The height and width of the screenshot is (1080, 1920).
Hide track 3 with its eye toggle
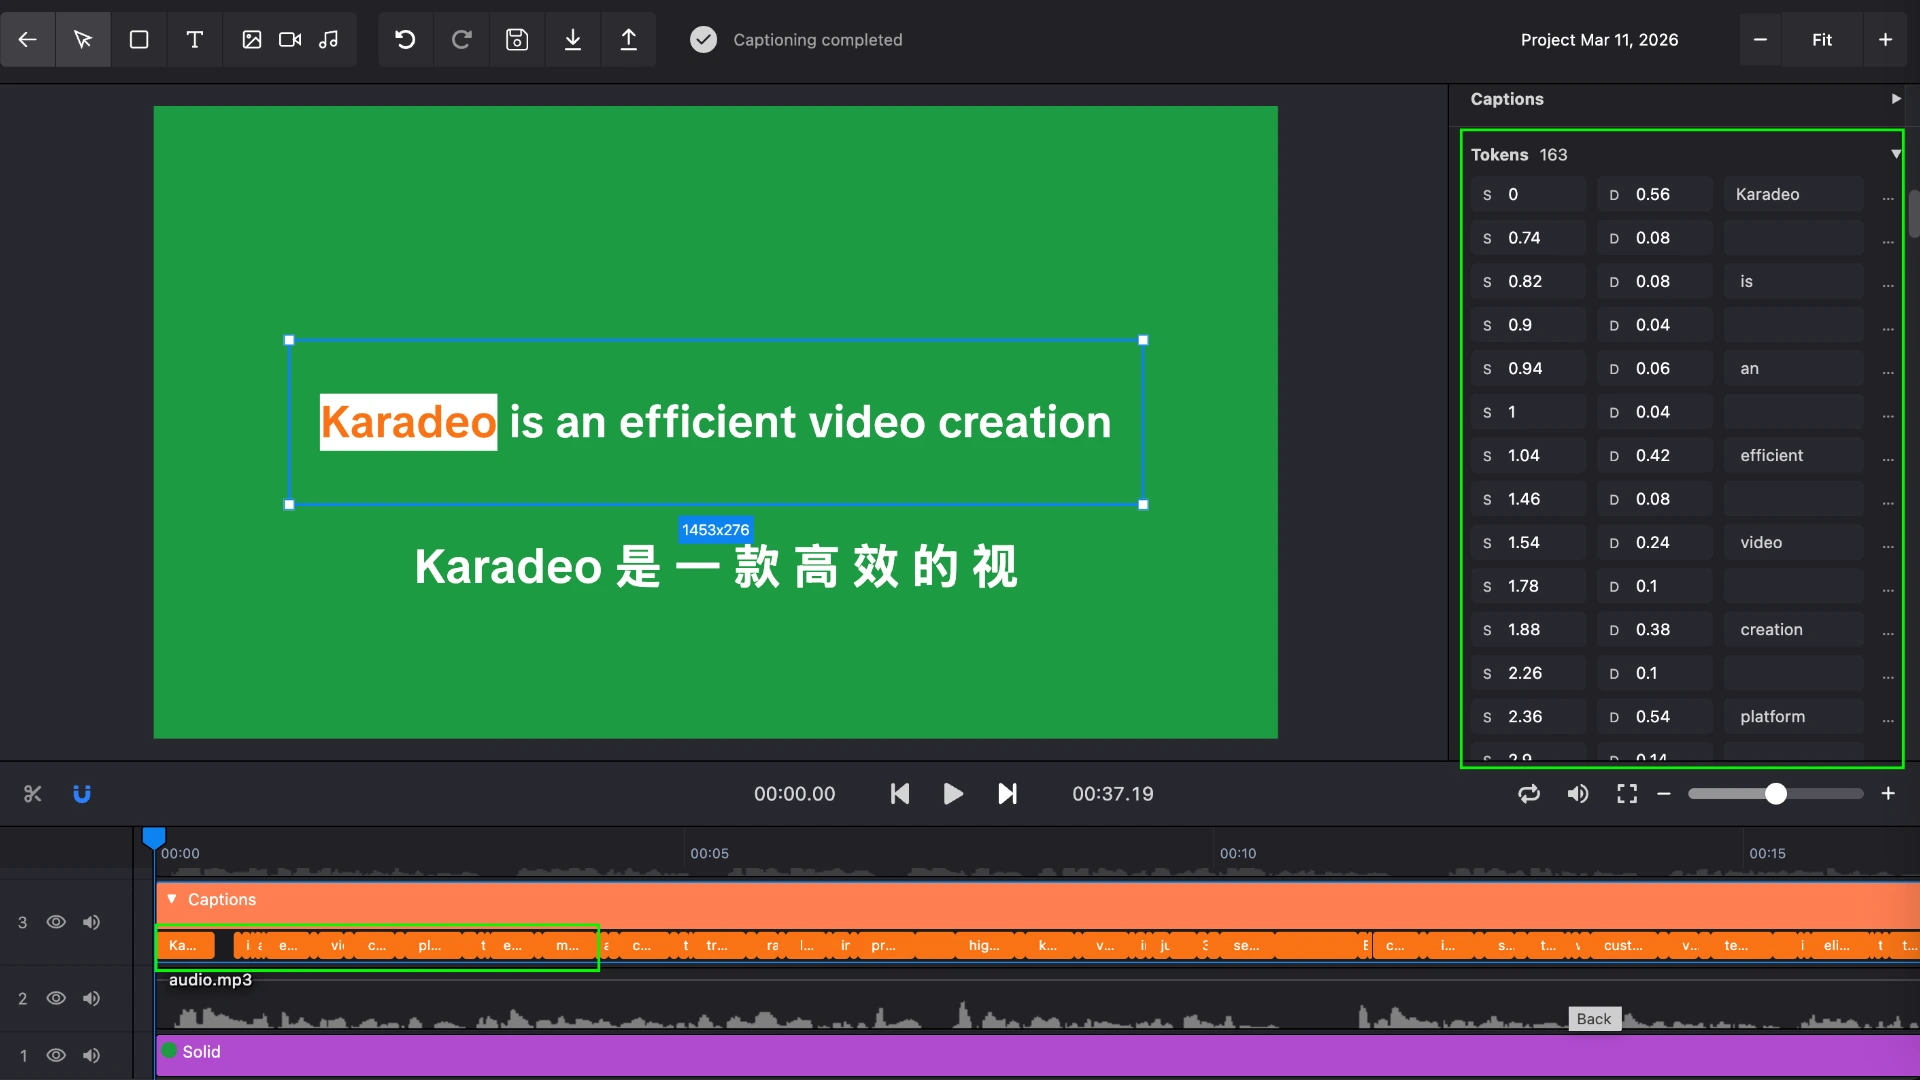56,921
